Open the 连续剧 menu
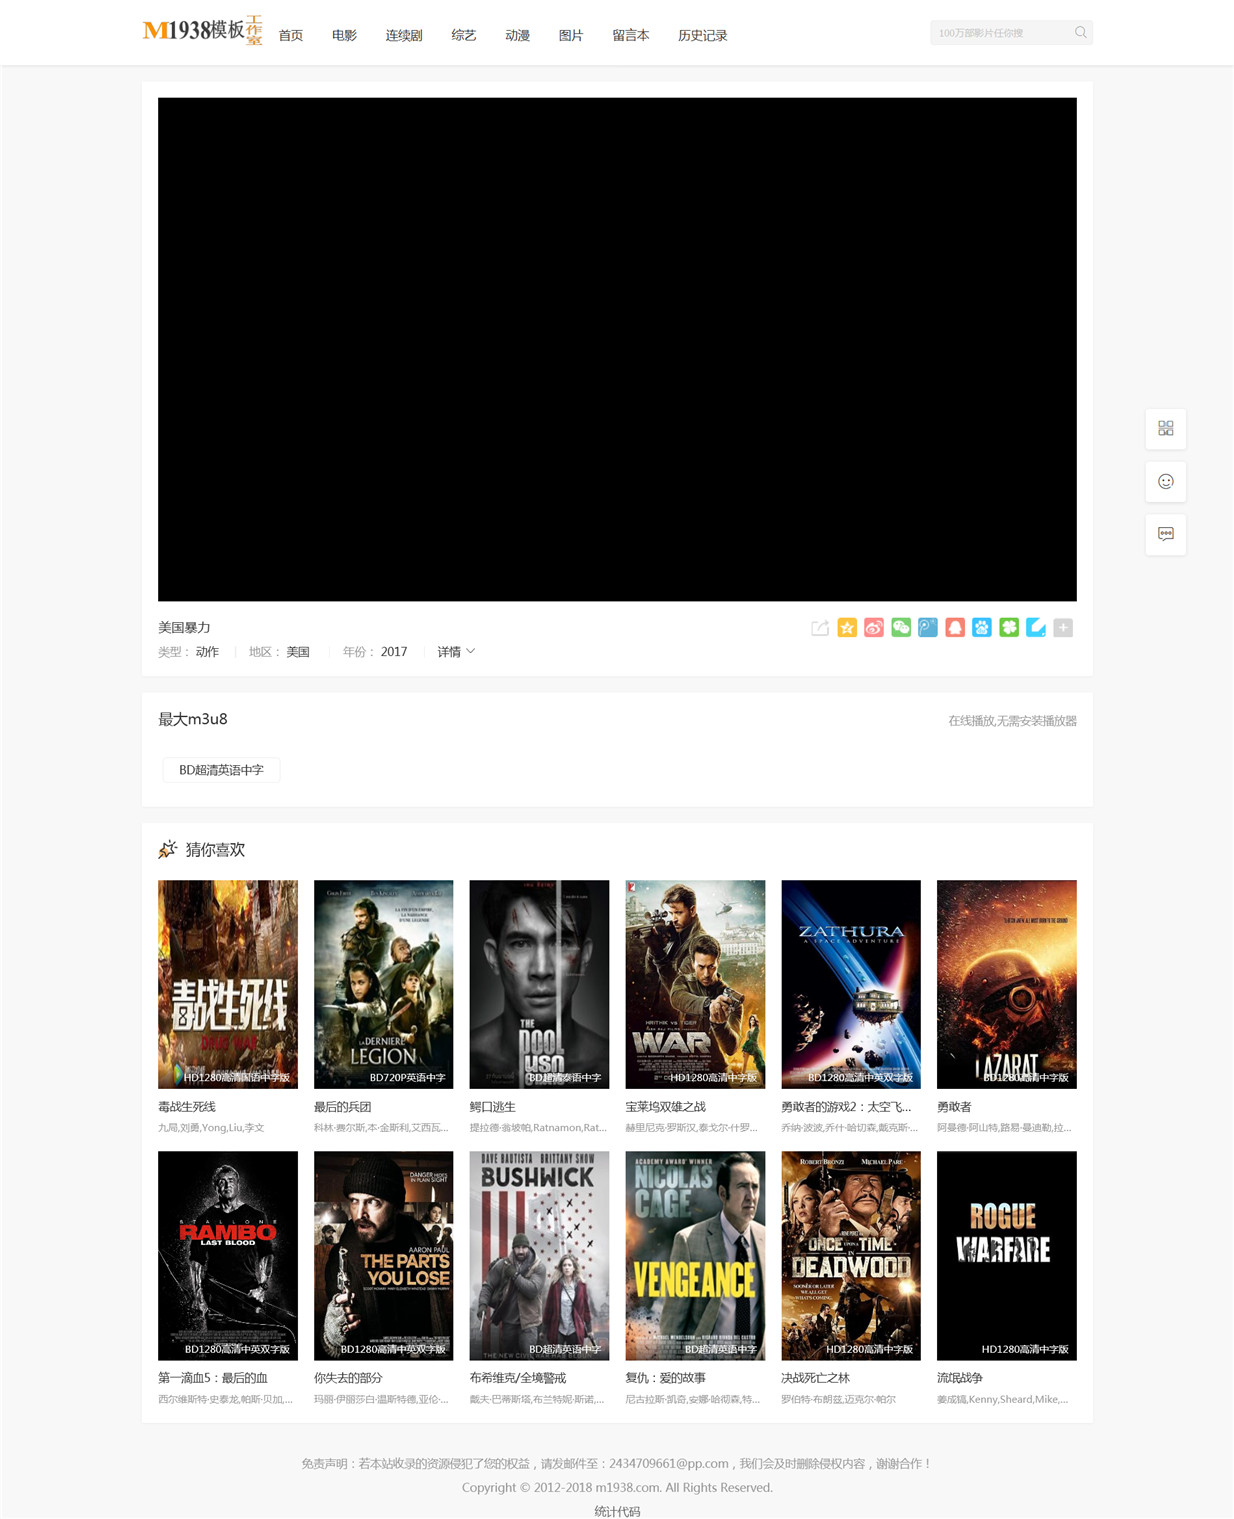1234x1519 pixels. (x=404, y=35)
